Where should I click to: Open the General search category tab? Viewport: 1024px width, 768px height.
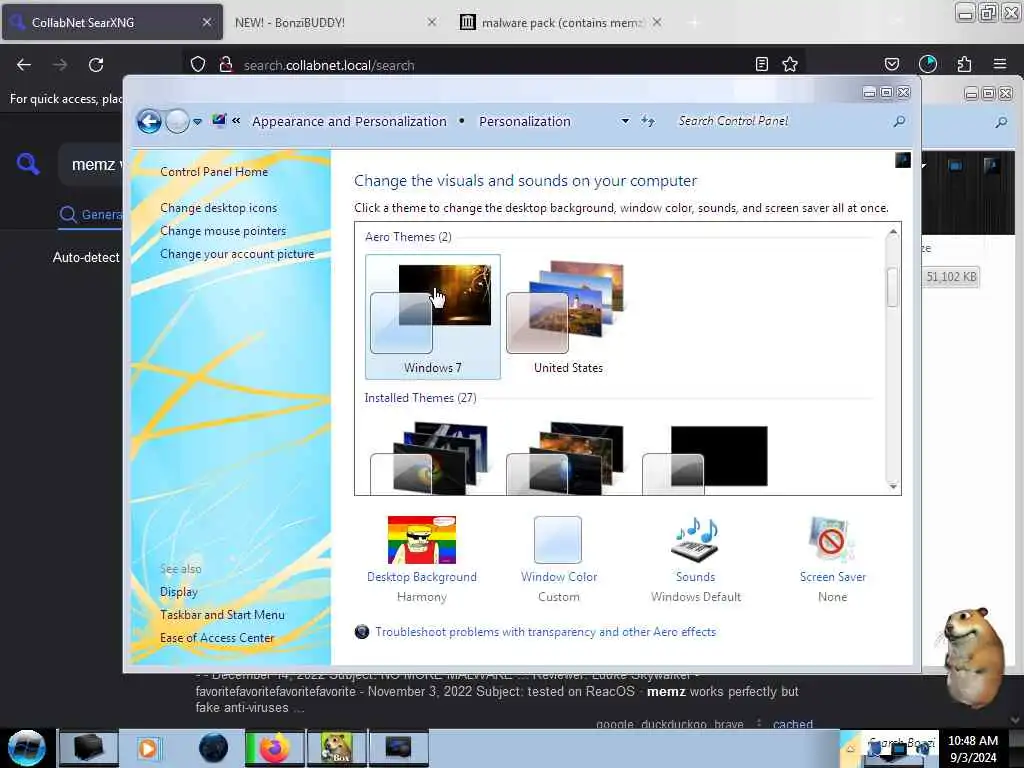pyautogui.click(x=90, y=215)
